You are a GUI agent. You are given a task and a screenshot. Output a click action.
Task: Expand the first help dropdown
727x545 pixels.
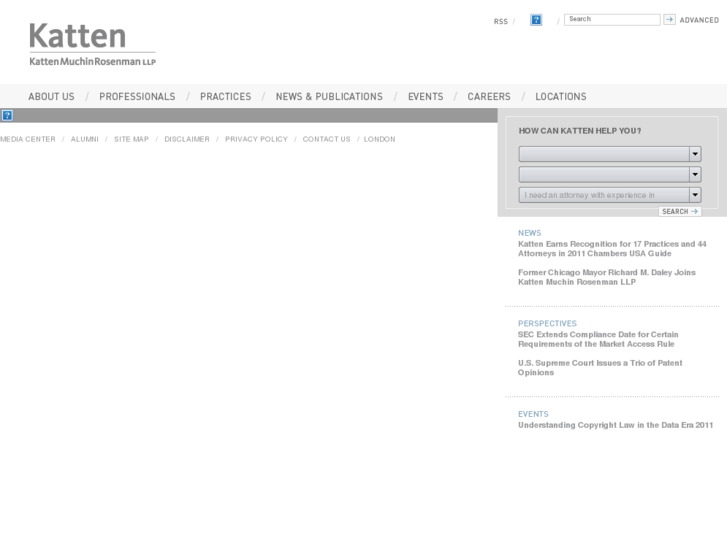(610, 154)
